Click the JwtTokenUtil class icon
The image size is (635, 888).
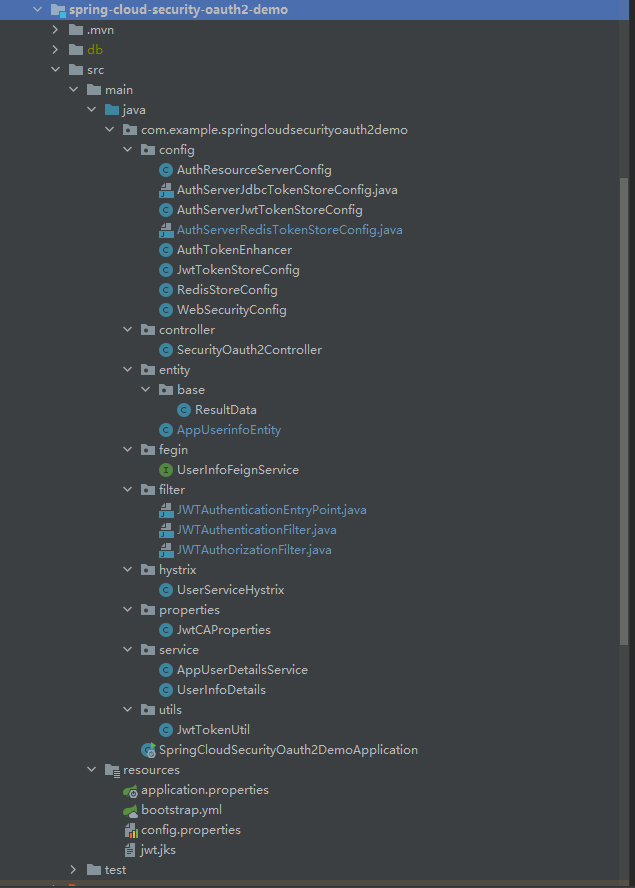pyautogui.click(x=165, y=730)
